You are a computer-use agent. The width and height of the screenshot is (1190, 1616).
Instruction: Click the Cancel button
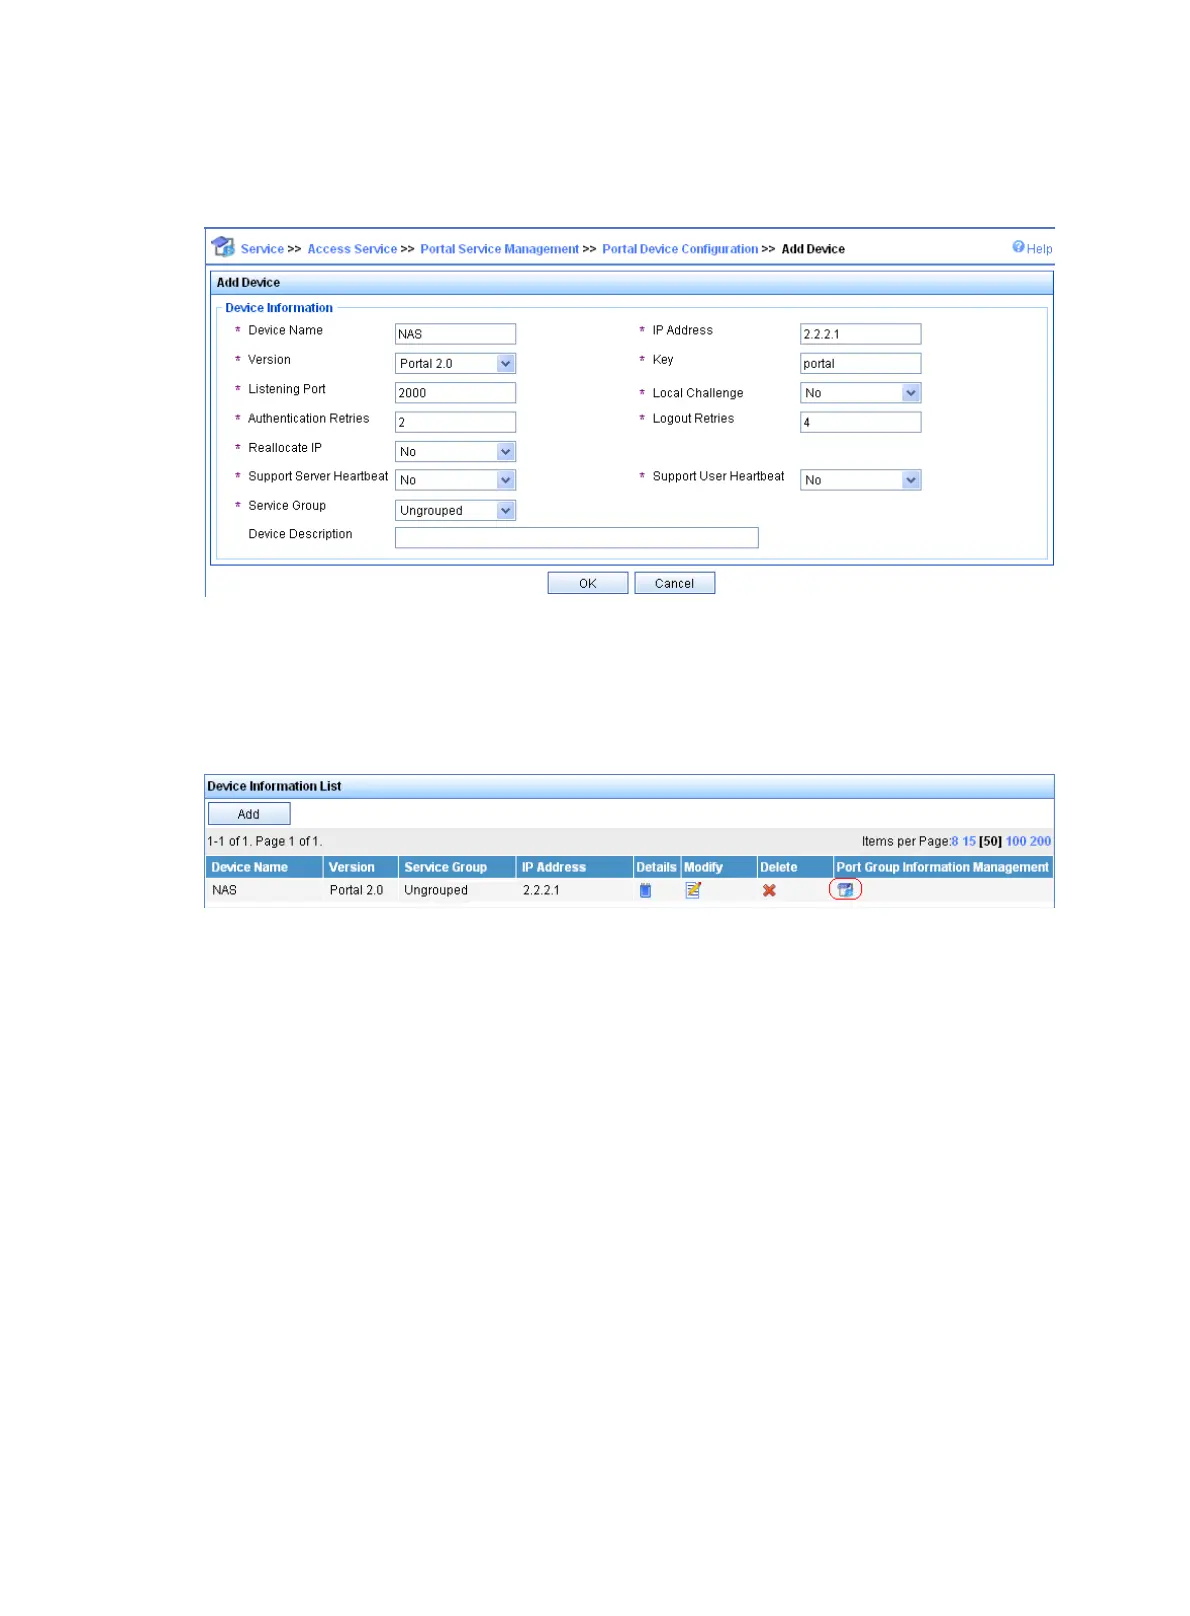click(674, 583)
